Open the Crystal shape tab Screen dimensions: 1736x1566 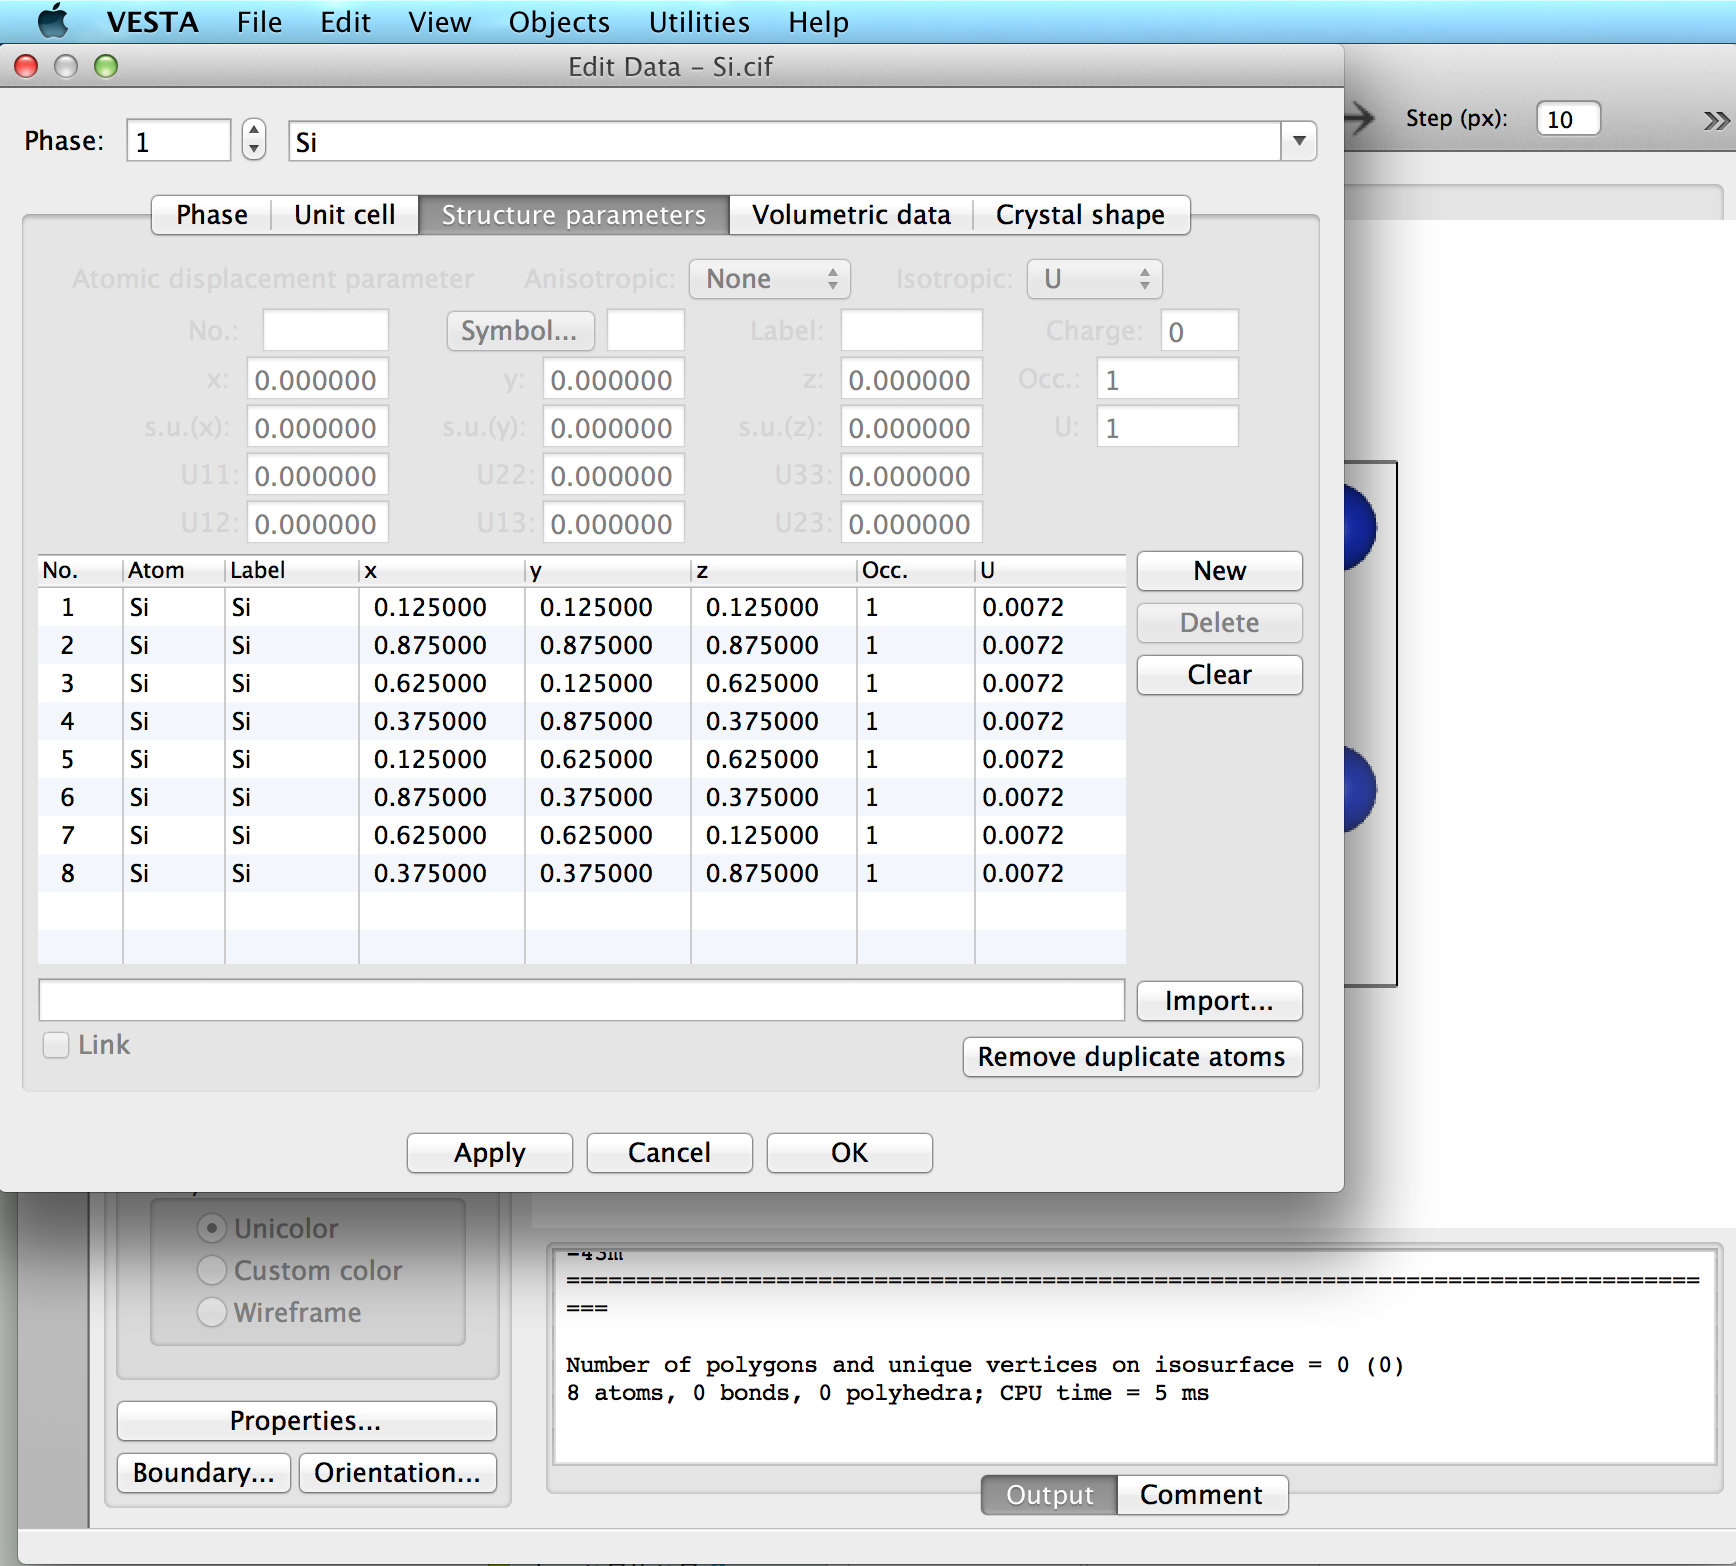pos(1080,215)
